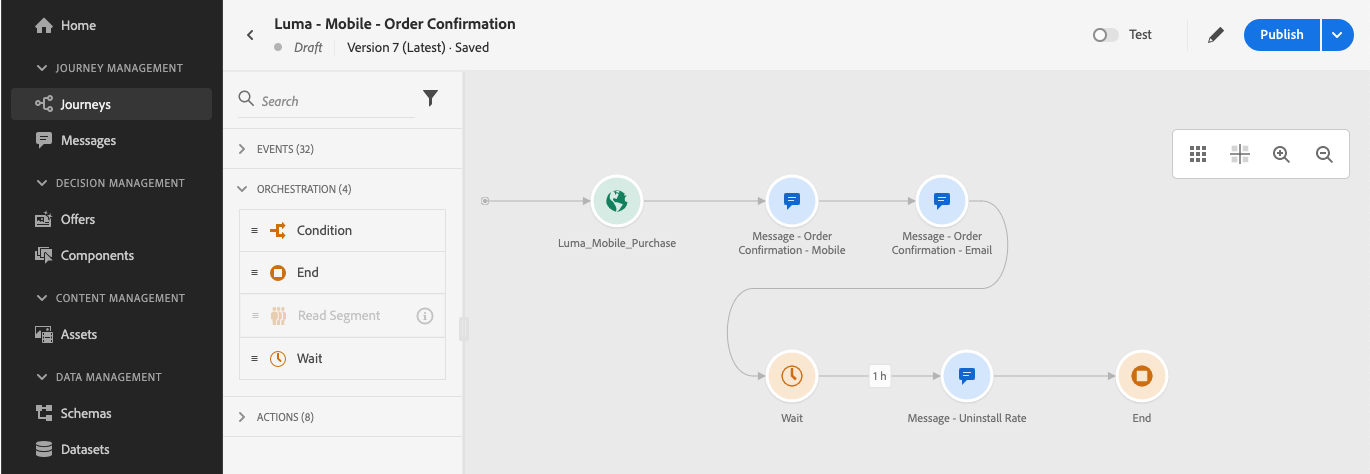Open Offers in the sidebar

click(111, 219)
